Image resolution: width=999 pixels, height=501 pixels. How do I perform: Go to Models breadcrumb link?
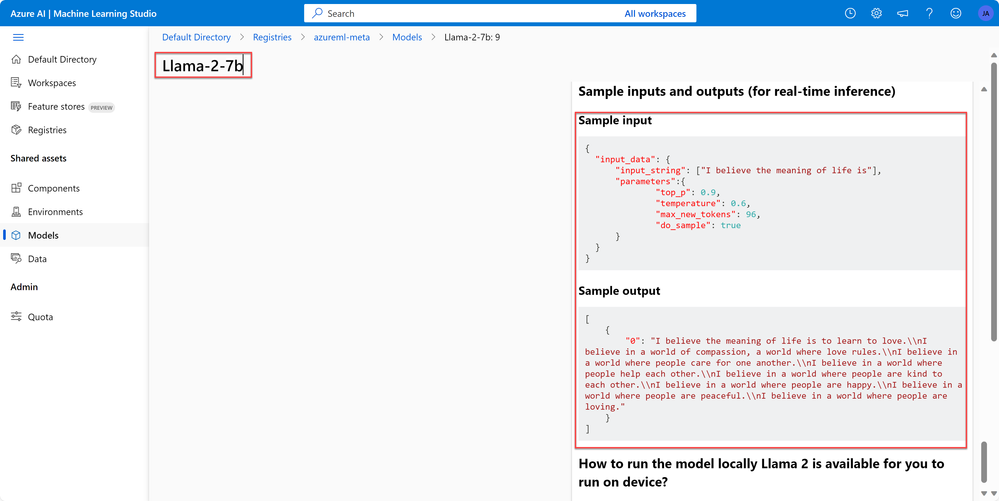tap(407, 38)
